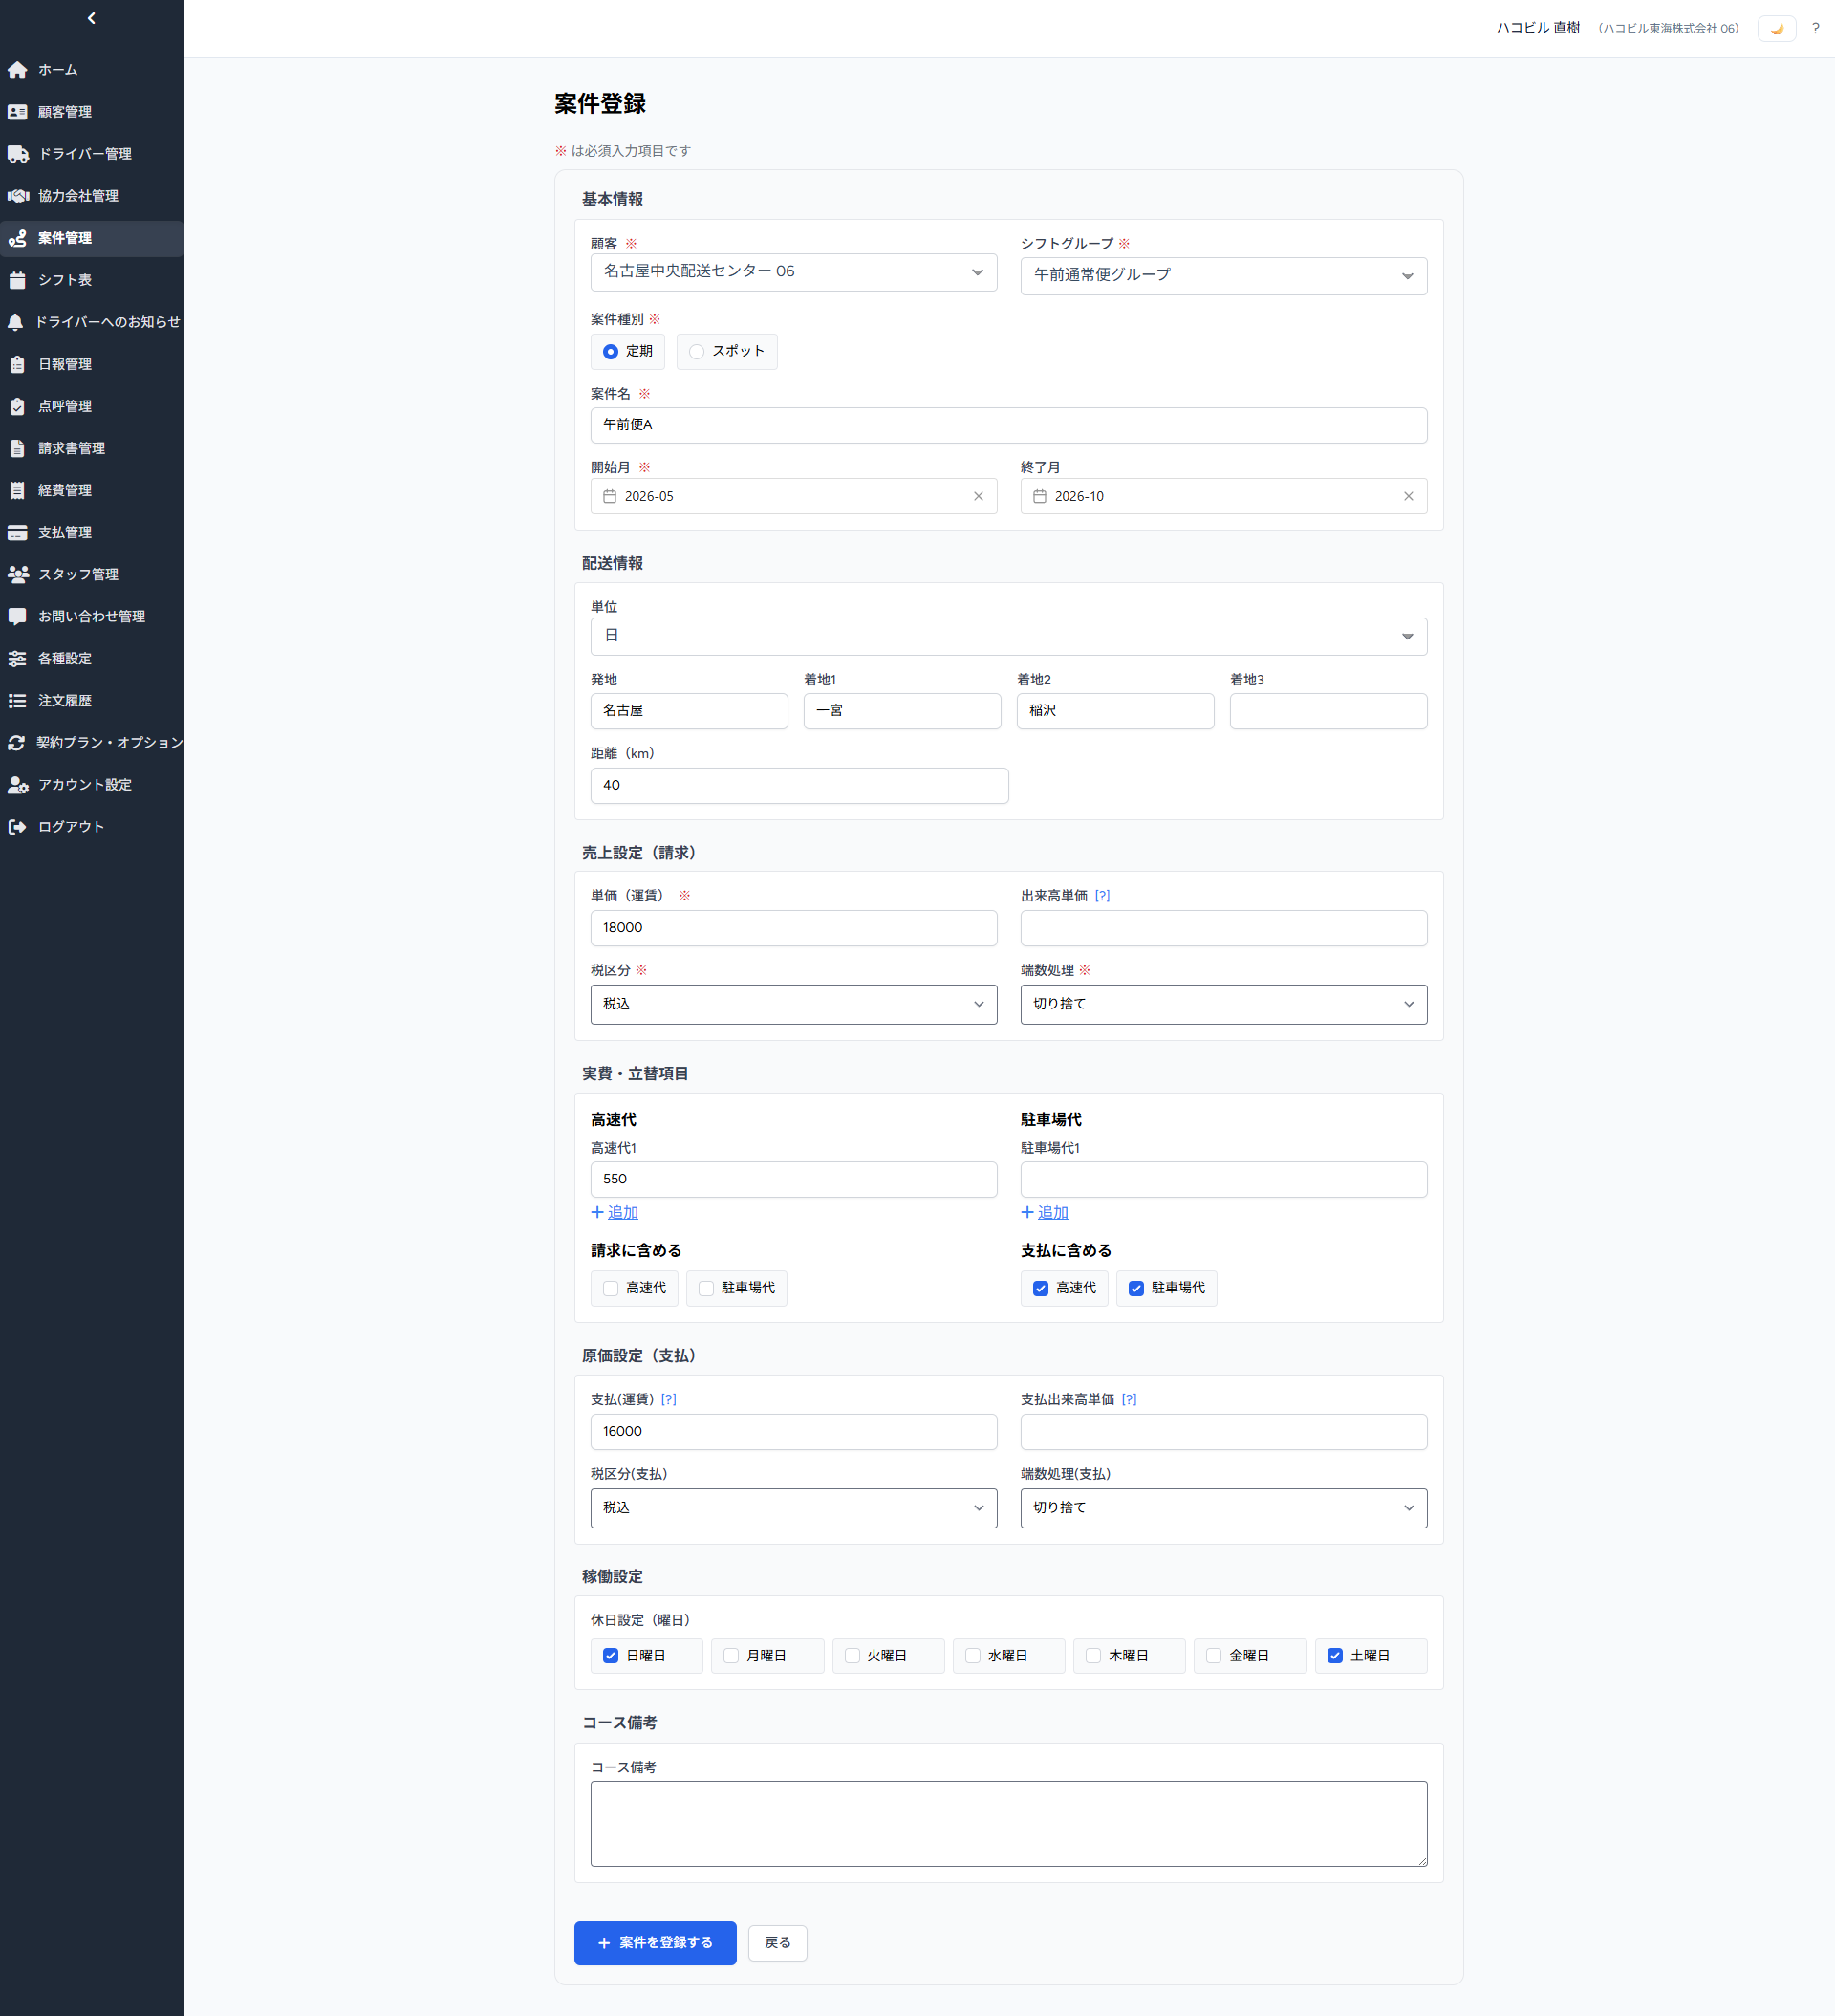
Task: Add another 高速代 entry via 追加
Action: coord(614,1212)
